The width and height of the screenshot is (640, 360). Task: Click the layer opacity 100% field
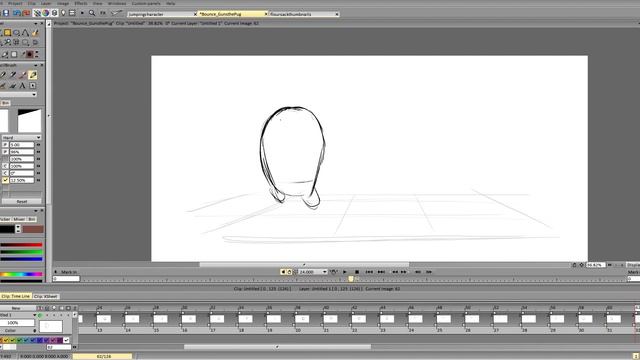[17, 322]
